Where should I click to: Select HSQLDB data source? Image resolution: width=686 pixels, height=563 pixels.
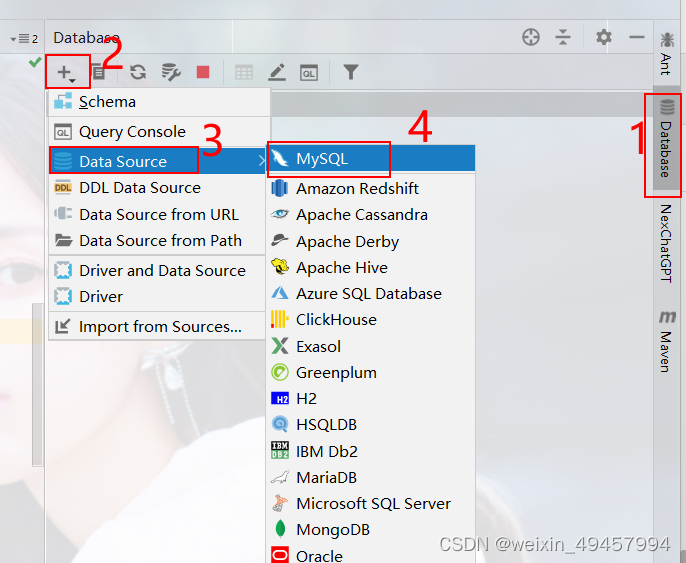tap(371, 425)
